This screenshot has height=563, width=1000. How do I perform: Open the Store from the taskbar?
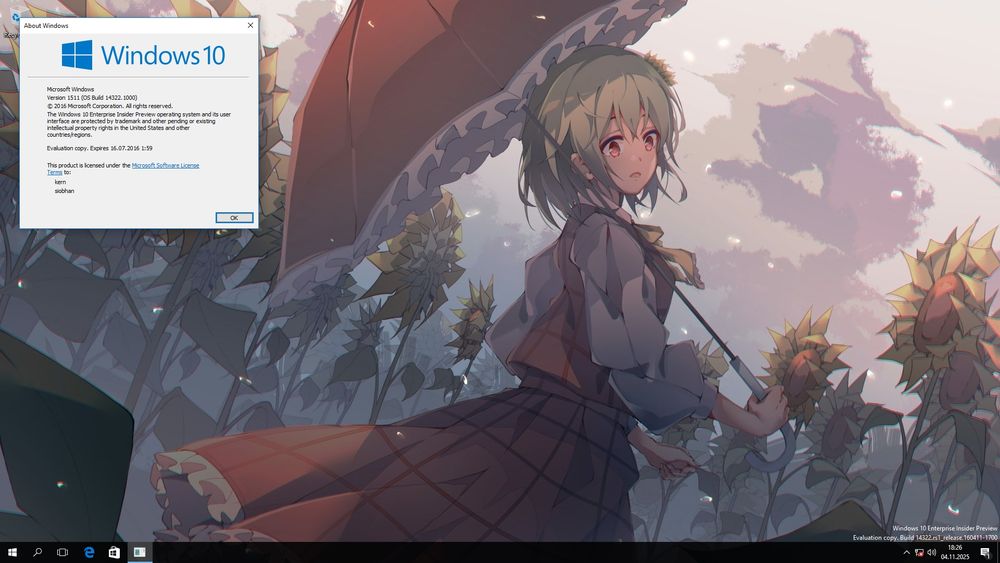coord(114,552)
